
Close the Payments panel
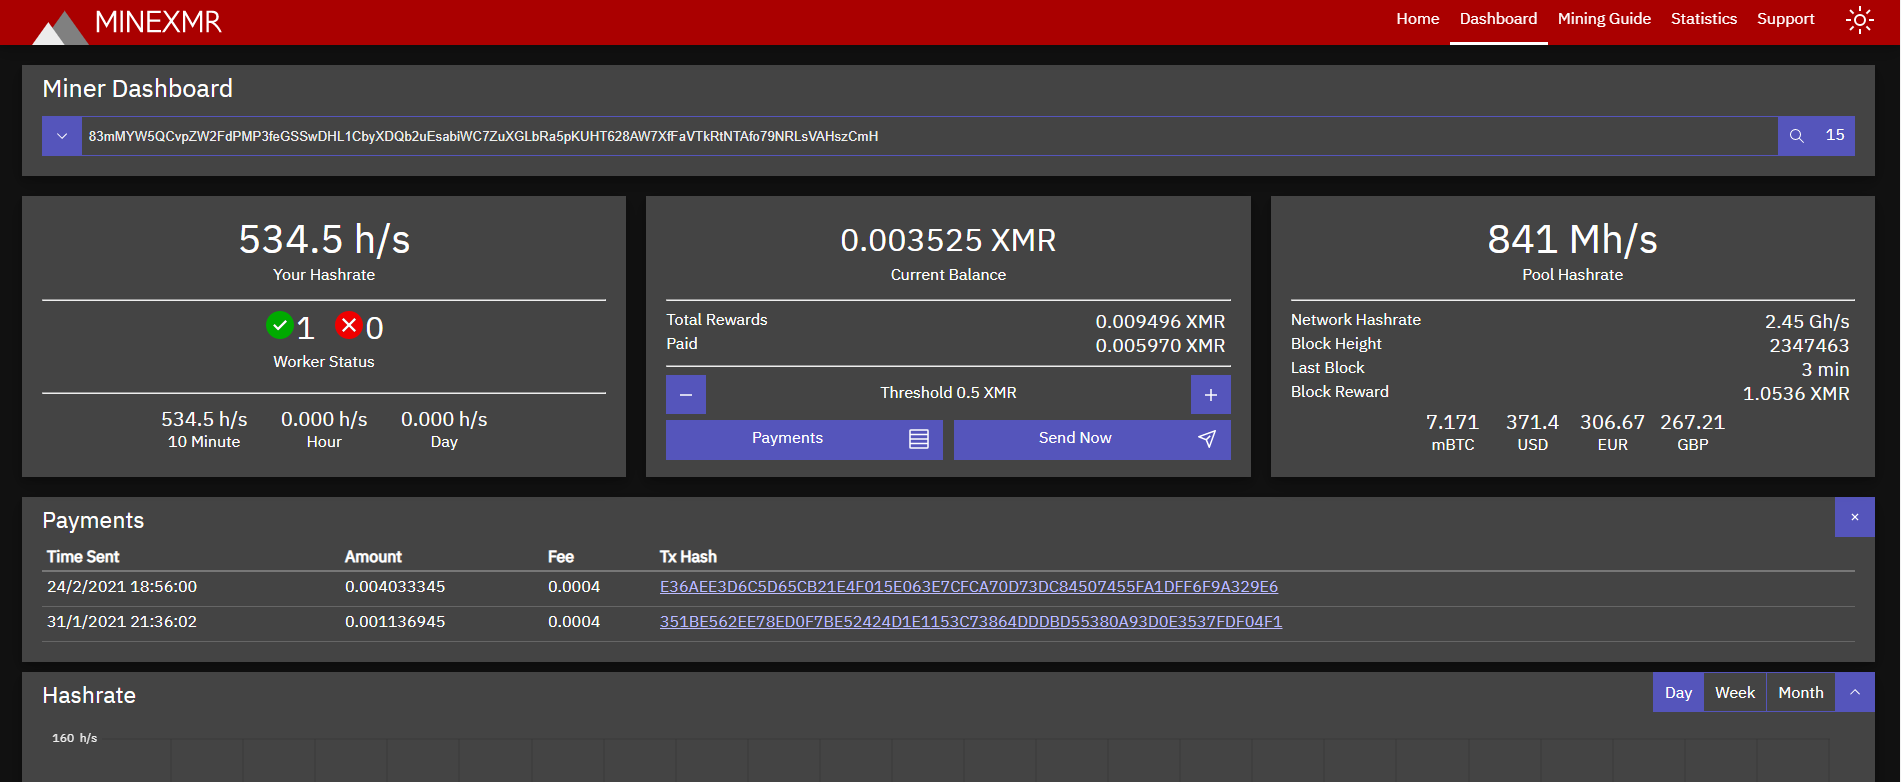click(1854, 517)
